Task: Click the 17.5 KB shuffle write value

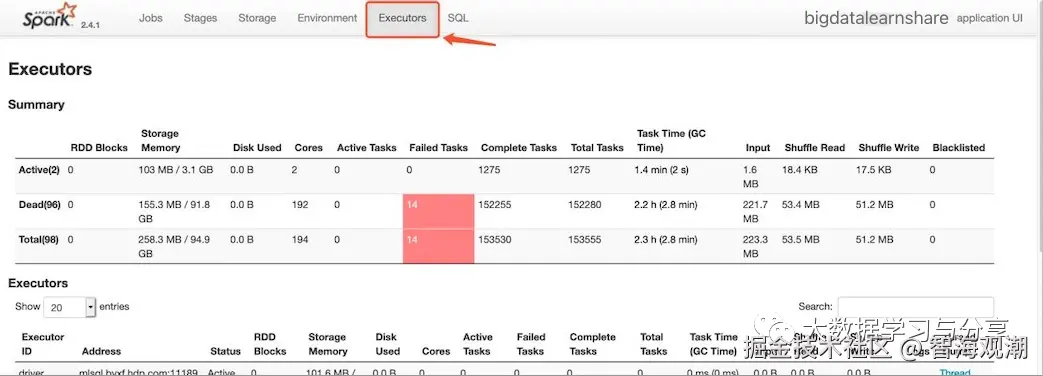Action: coord(873,169)
